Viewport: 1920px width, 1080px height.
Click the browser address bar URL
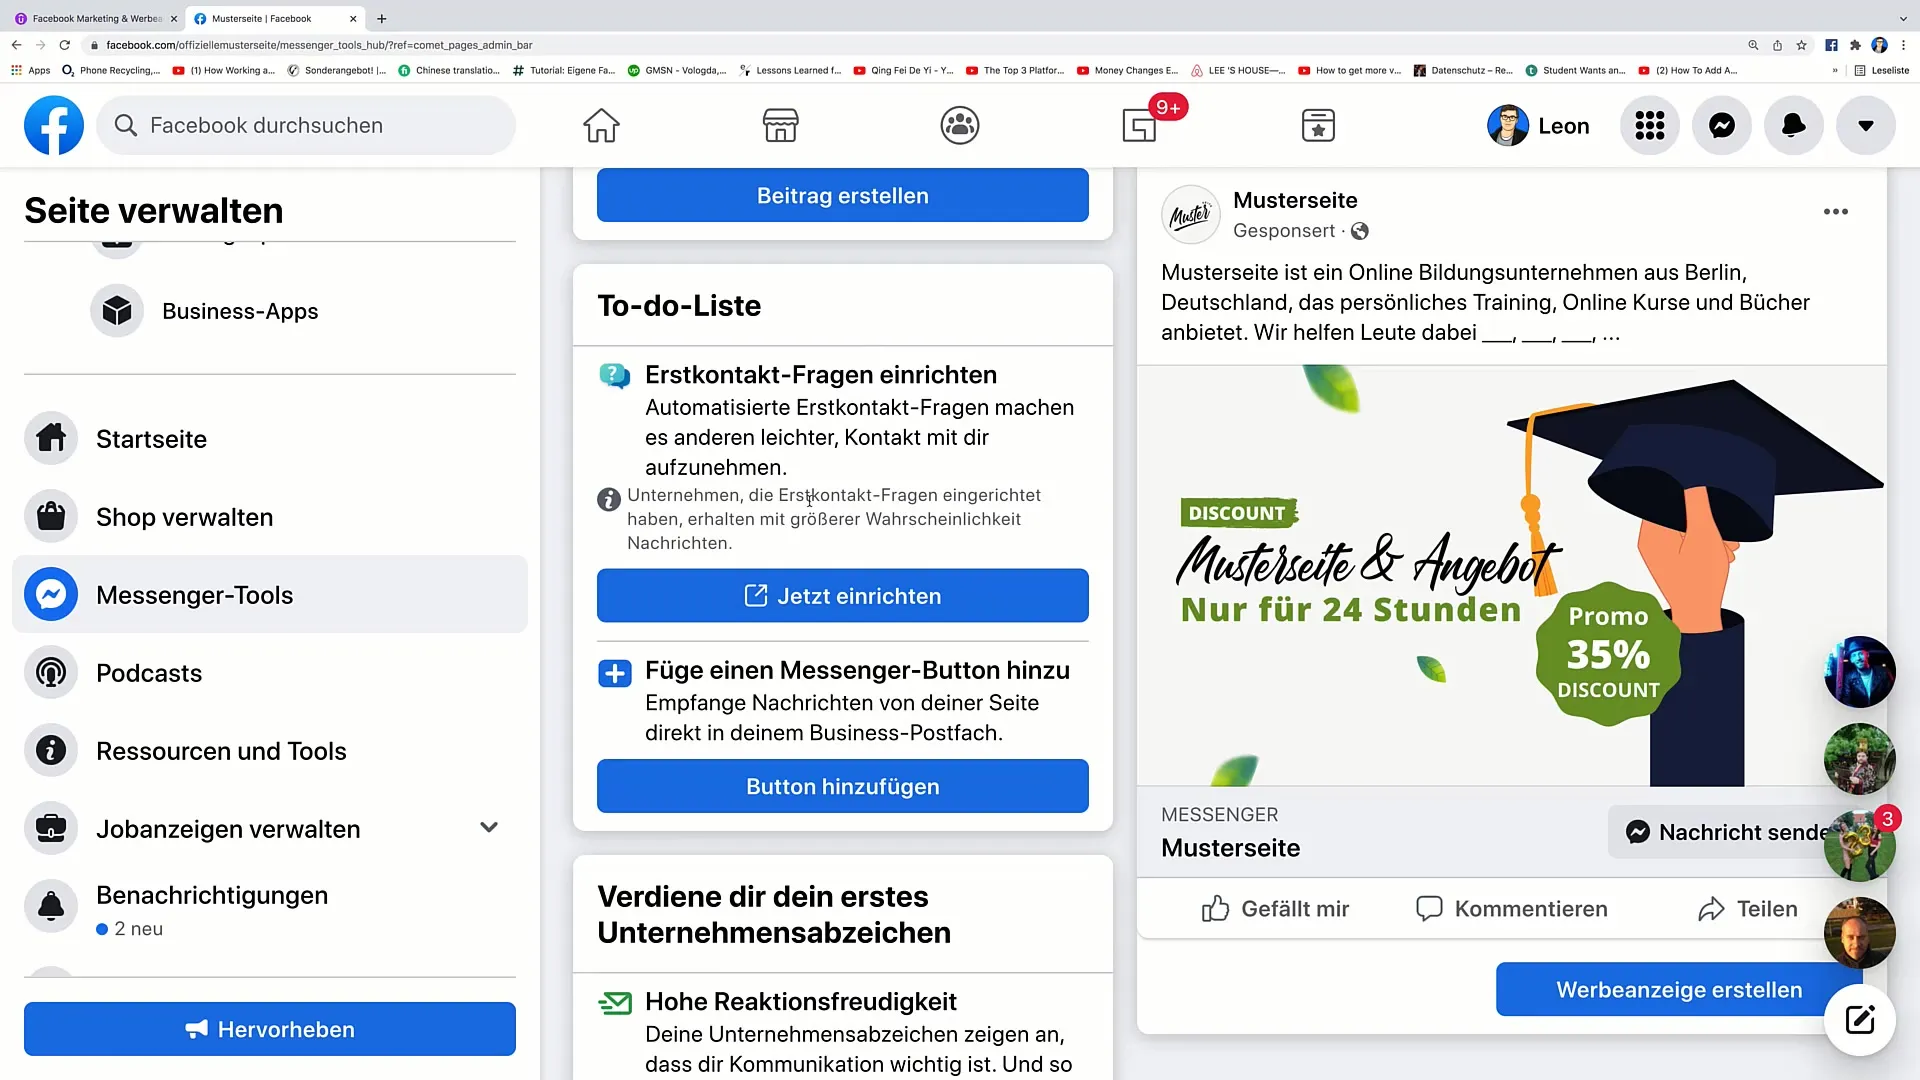[319, 45]
